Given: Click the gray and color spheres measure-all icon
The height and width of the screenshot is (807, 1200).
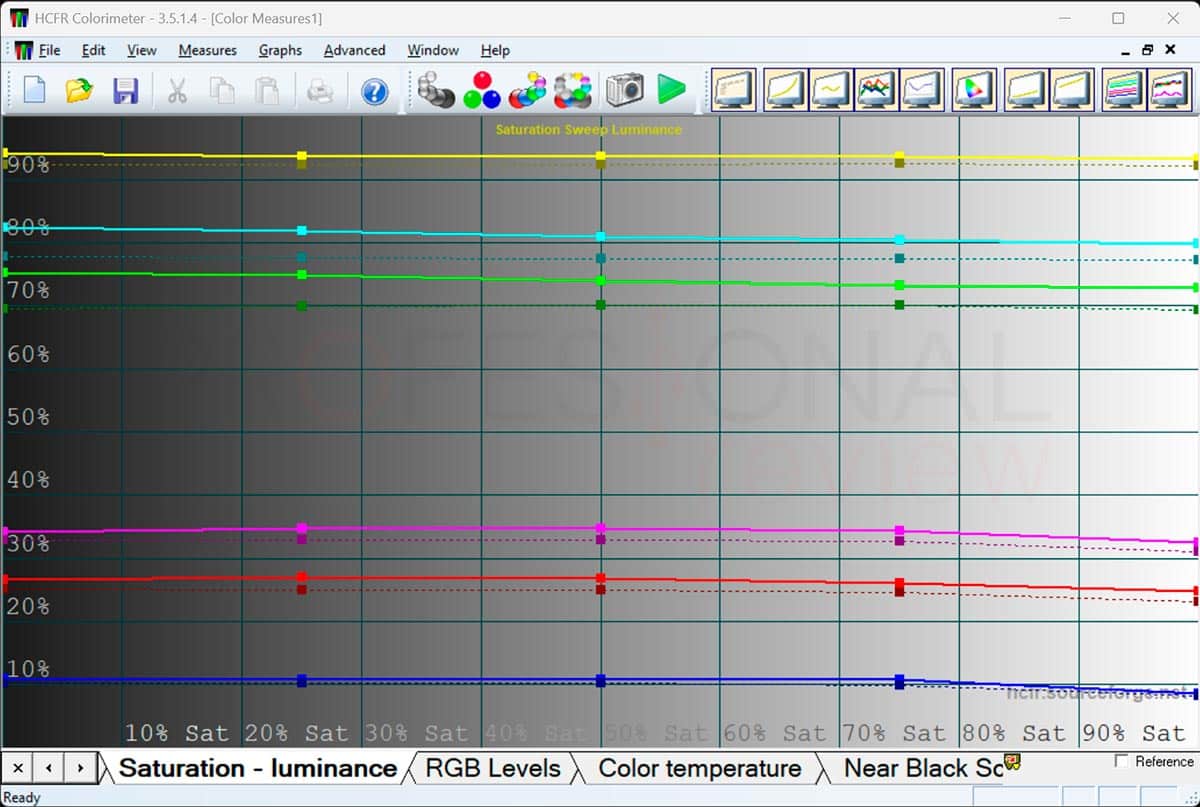Looking at the screenshot, I should (575, 90).
